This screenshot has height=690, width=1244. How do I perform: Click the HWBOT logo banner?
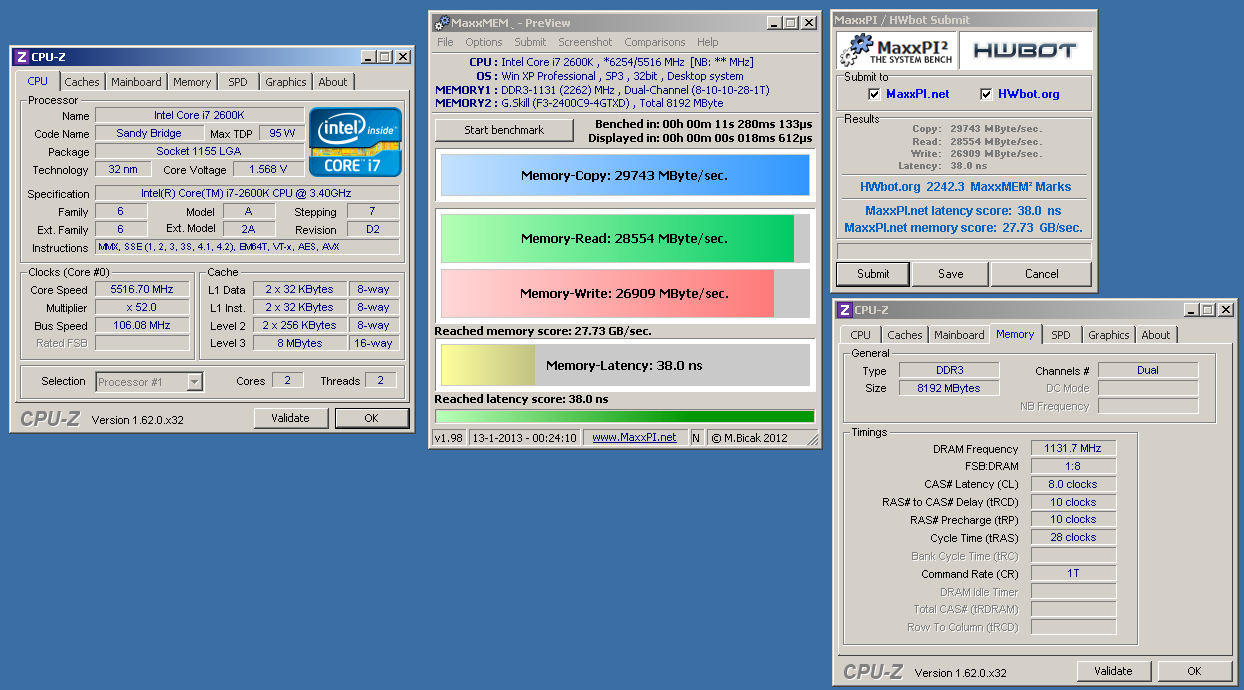click(x=1026, y=50)
